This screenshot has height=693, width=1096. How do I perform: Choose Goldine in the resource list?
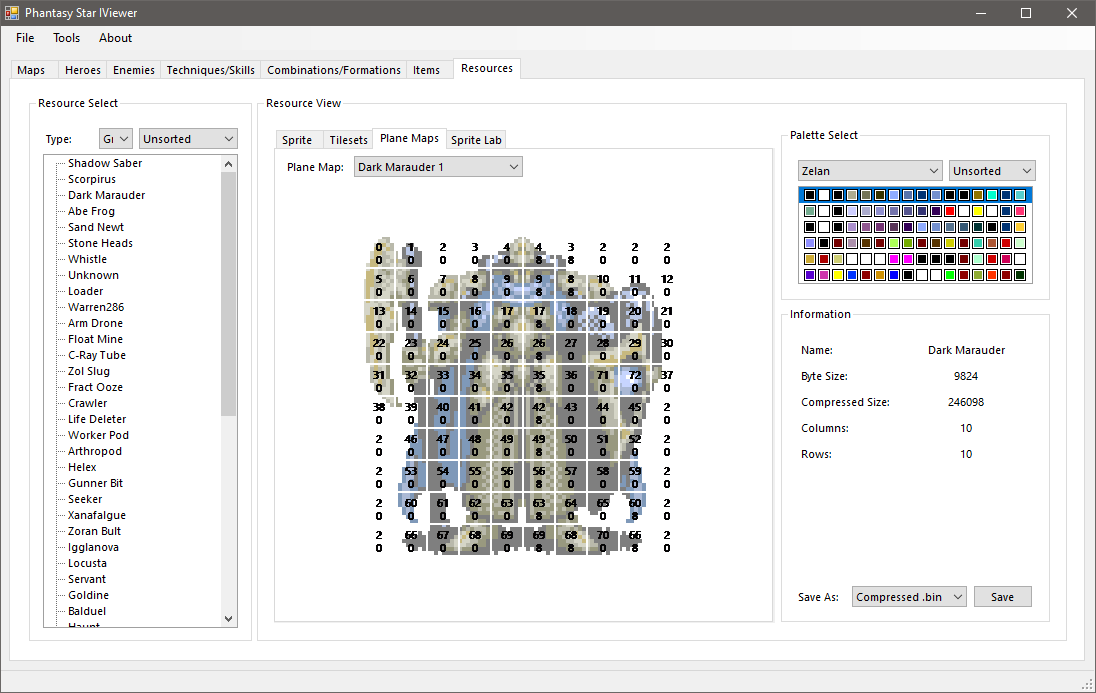pyautogui.click(x=88, y=595)
